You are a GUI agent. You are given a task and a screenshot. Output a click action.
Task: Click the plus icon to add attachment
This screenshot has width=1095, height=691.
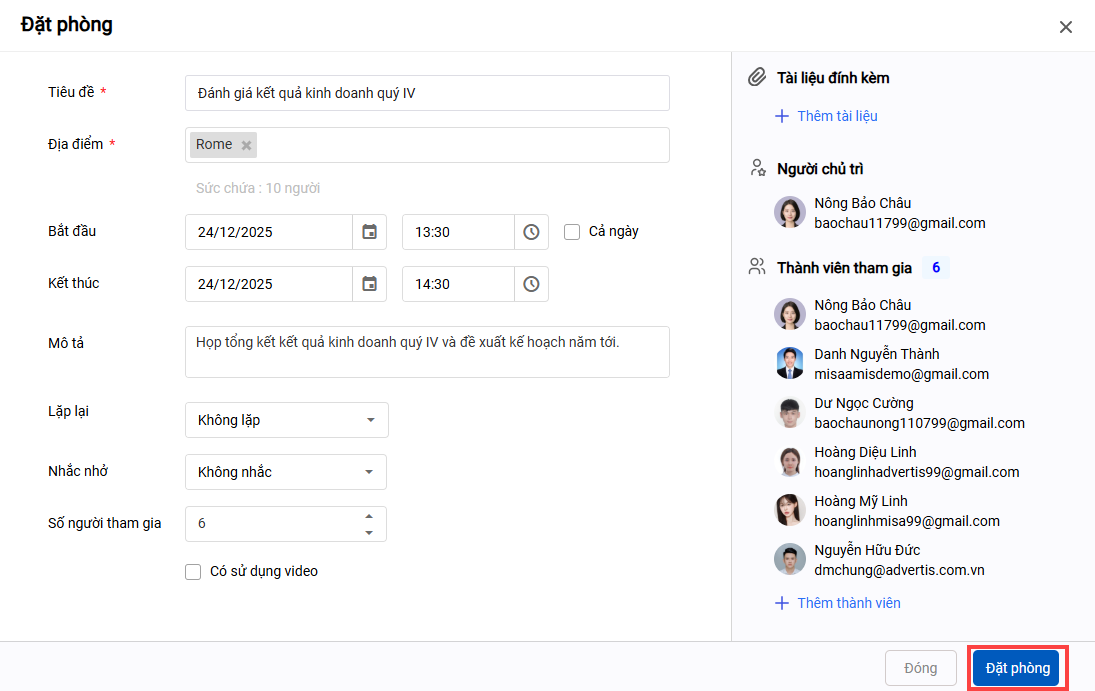point(782,116)
